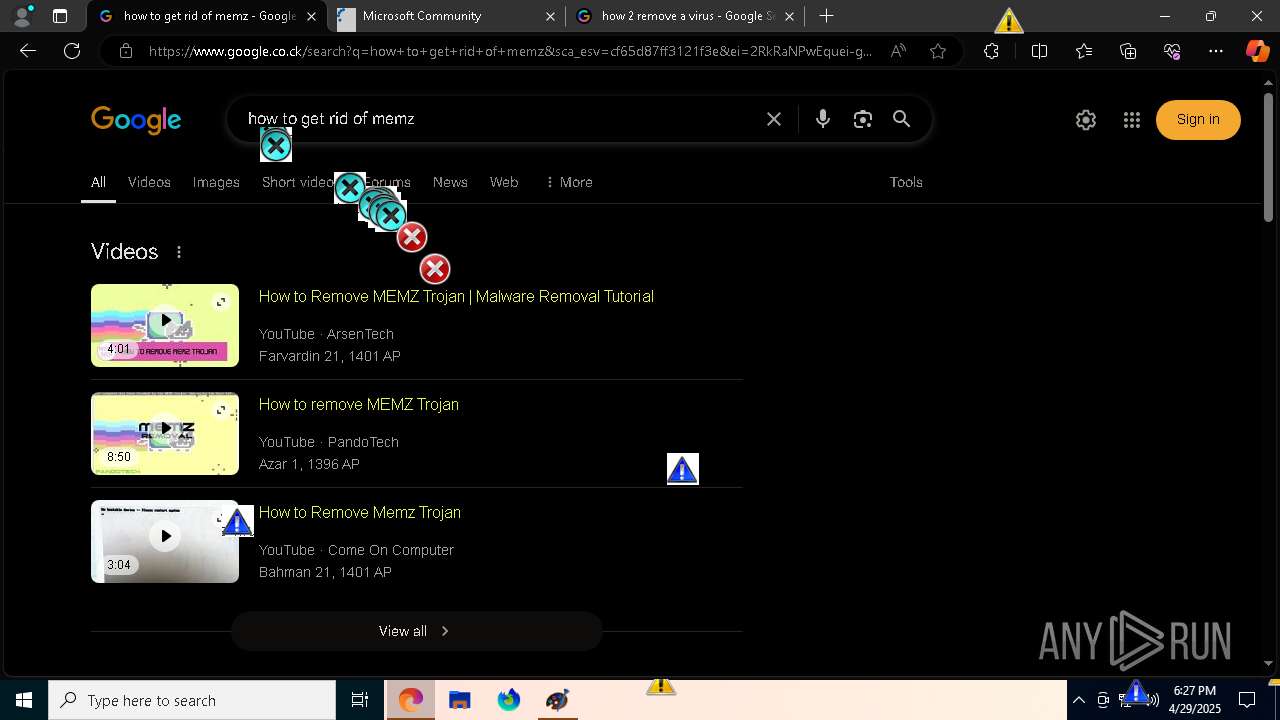The width and height of the screenshot is (1280, 720).
Task: Open Google quick settings gear
Action: 1086,120
